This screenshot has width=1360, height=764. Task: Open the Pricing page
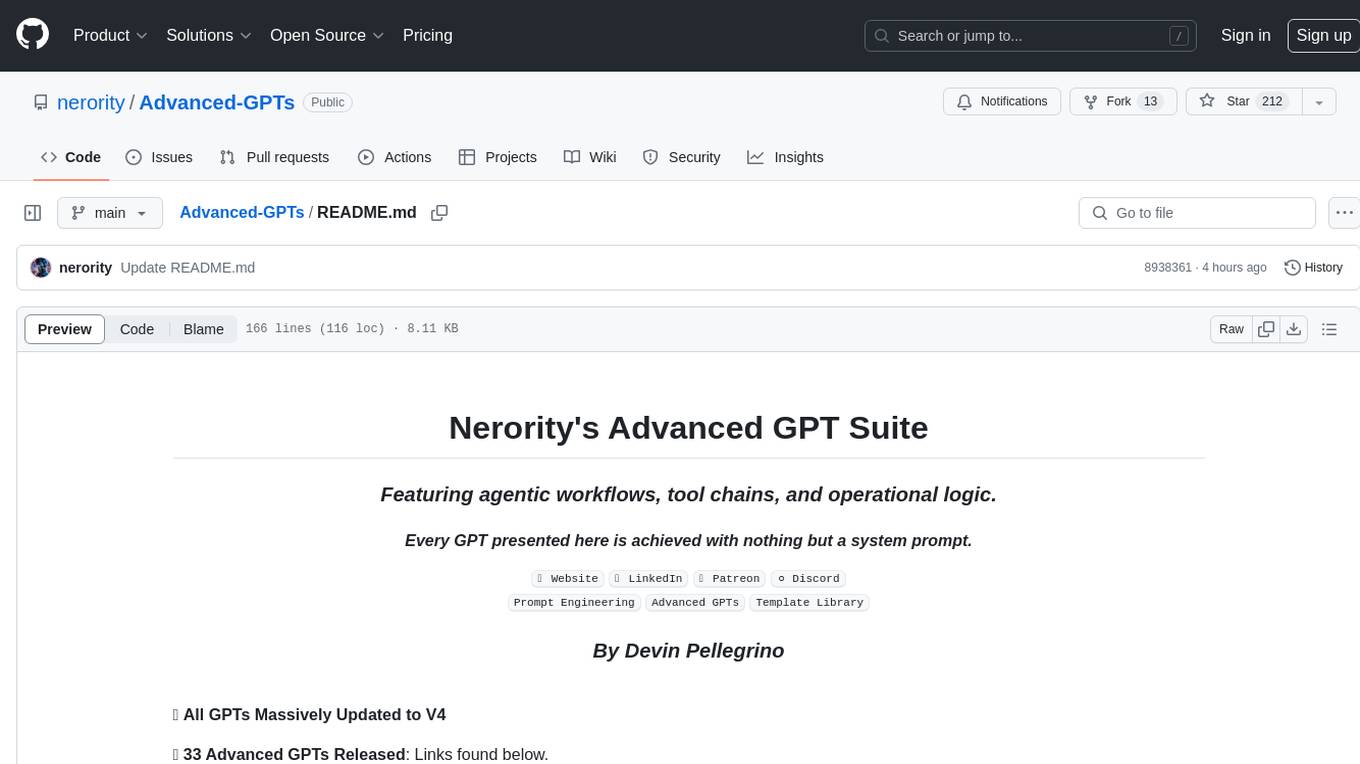pyautogui.click(x=427, y=35)
